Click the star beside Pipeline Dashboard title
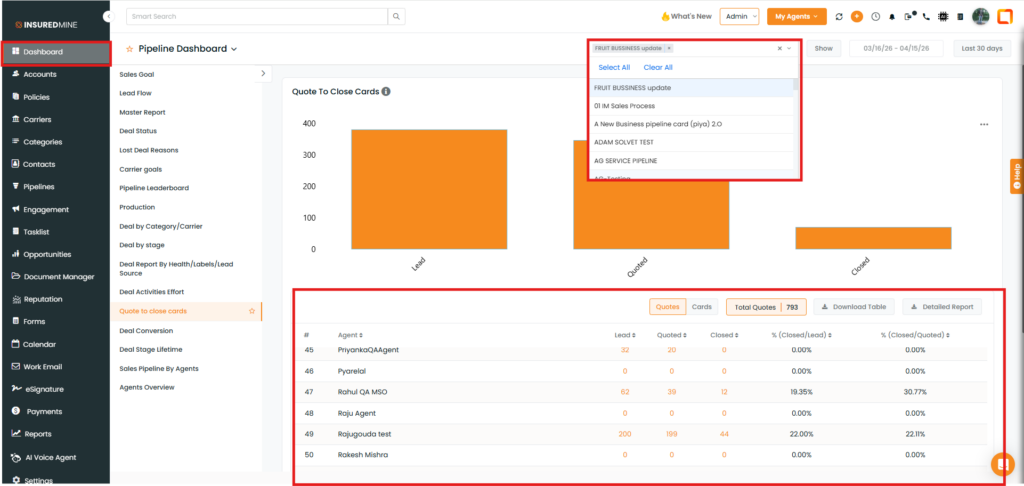The image size is (1024, 486). coord(130,49)
